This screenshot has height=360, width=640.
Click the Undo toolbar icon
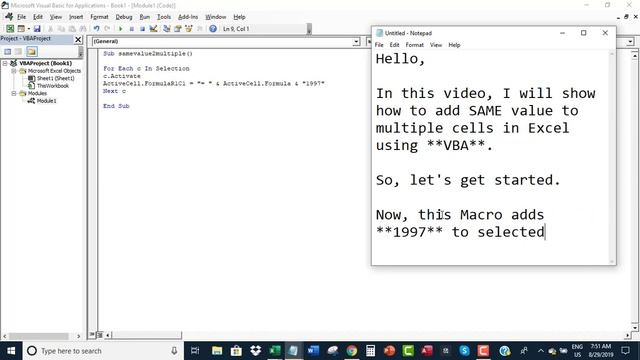point(96,29)
